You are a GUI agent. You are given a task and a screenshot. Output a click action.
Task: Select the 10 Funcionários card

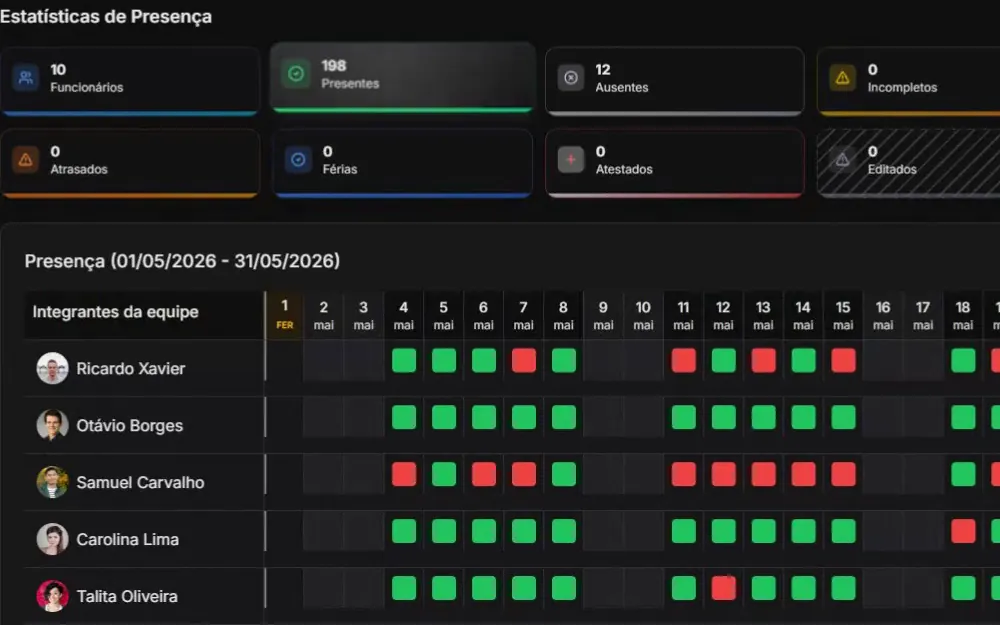click(130, 81)
